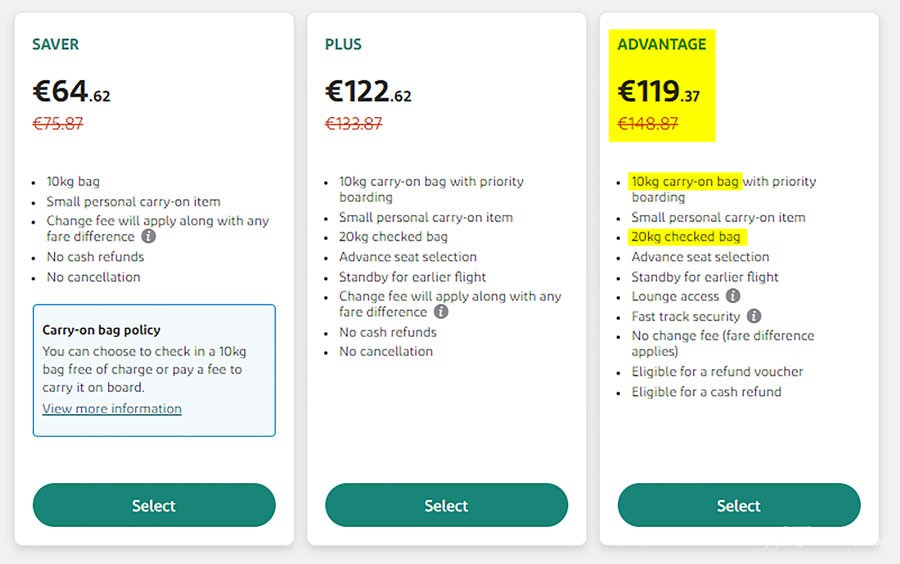
Task: Click the ADVANTAGE fare heading
Action: 662,44
